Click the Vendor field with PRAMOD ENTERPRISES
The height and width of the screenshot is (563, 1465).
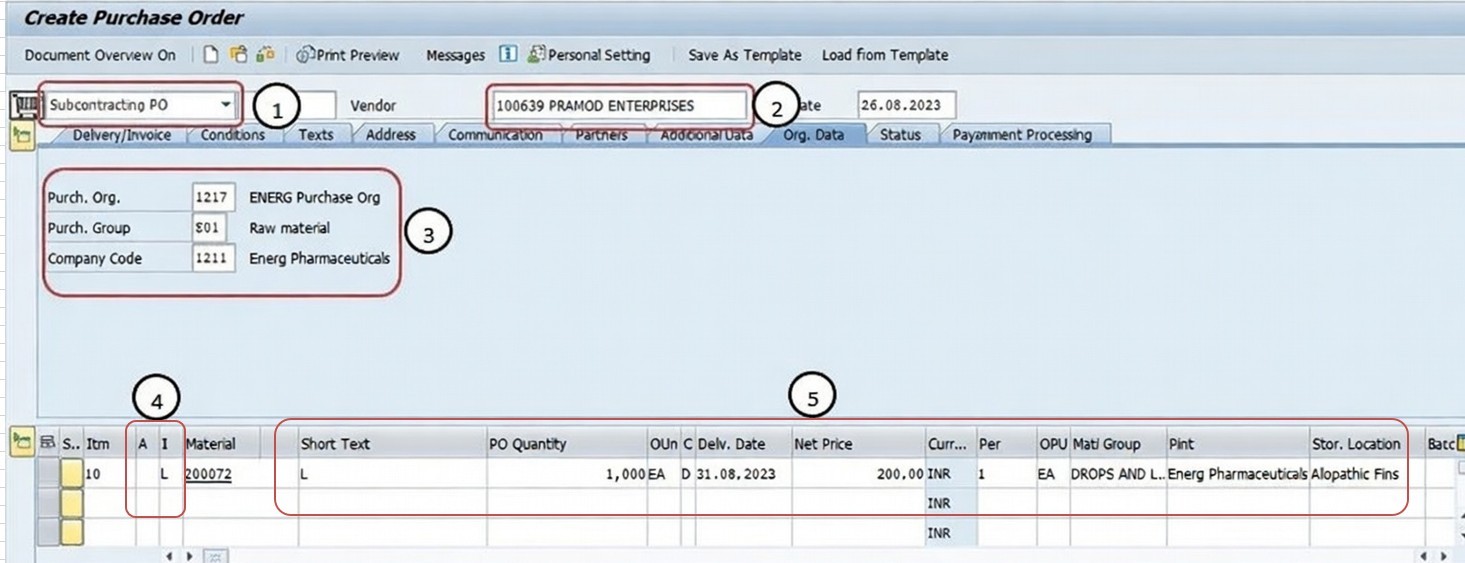(x=618, y=105)
